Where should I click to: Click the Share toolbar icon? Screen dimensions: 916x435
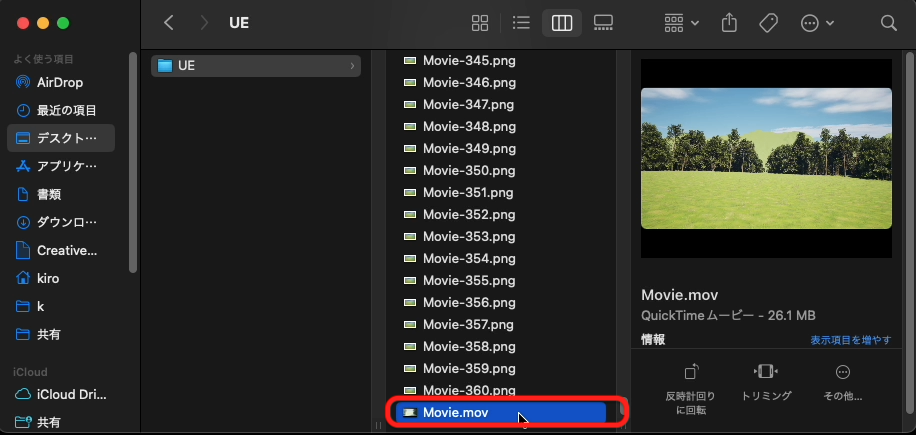point(729,23)
